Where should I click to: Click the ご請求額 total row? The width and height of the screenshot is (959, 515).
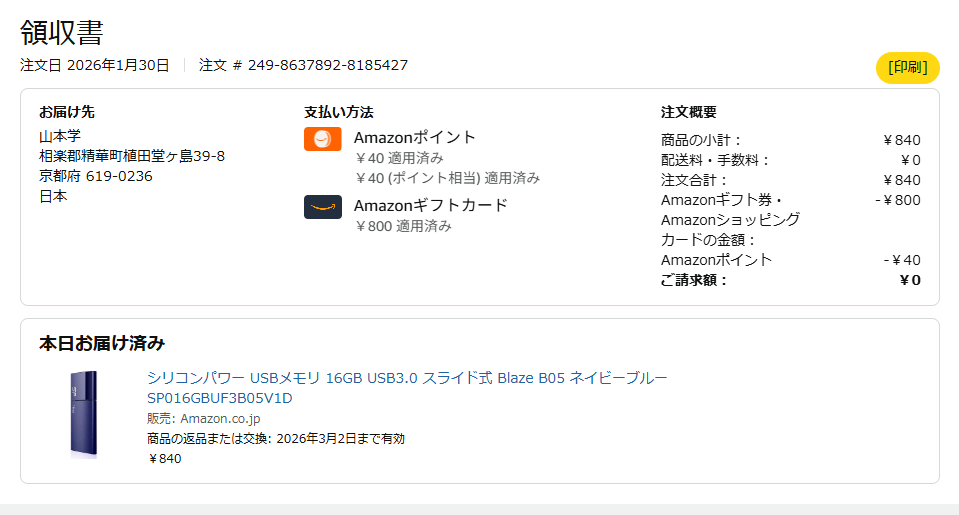[790, 280]
